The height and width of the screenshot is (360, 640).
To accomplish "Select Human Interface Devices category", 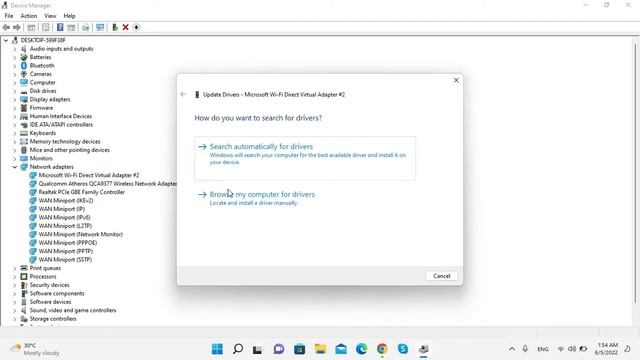I will tap(60, 116).
